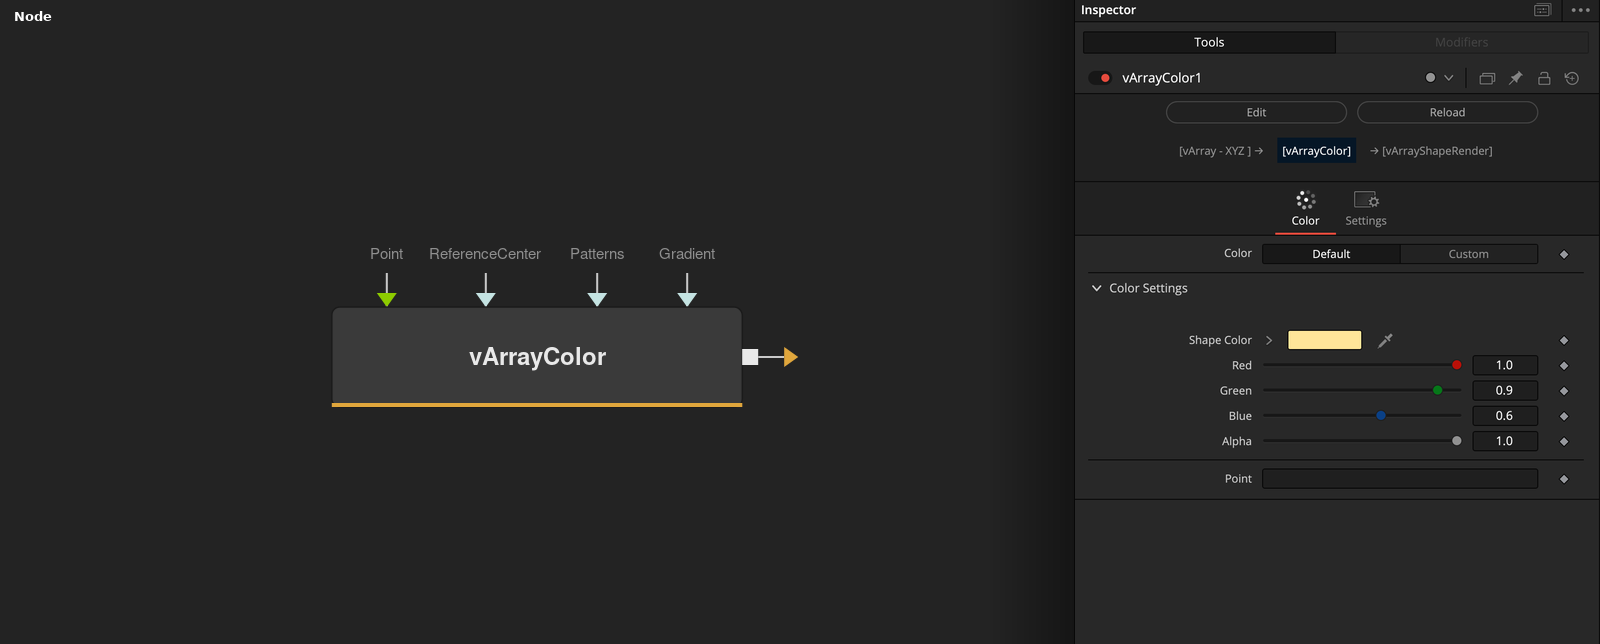The width and height of the screenshot is (1600, 644).
Task: Click the ReferenceCenter input arrow on node
Action: pyautogui.click(x=486, y=298)
